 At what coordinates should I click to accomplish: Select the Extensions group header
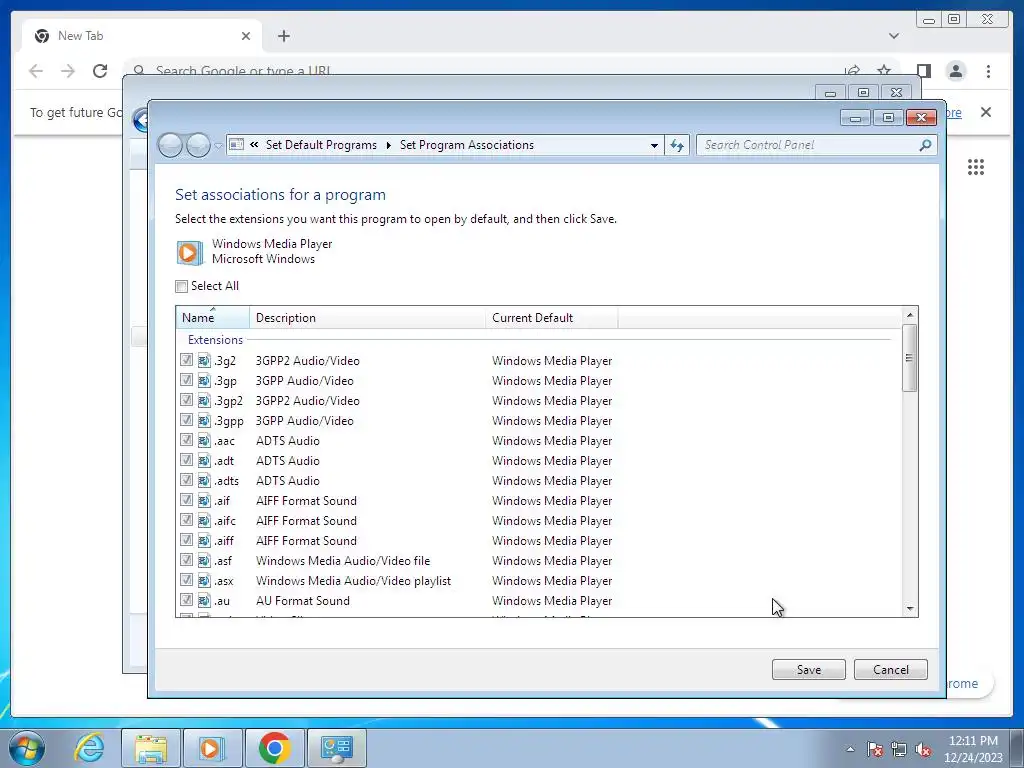tap(216, 340)
